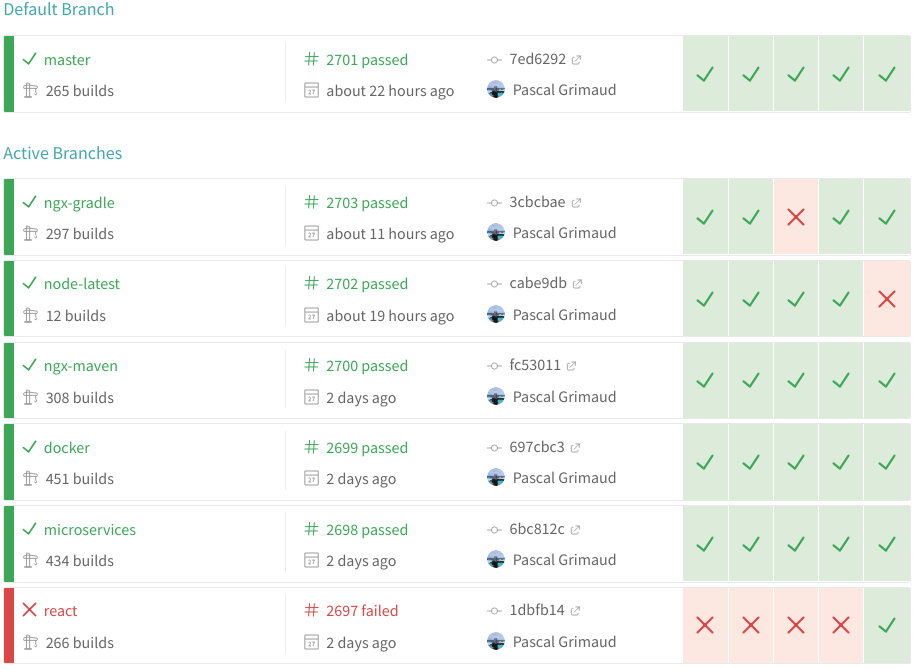Open build #2698 passed for microservices
This screenshot has width=915, height=669.
click(x=366, y=530)
